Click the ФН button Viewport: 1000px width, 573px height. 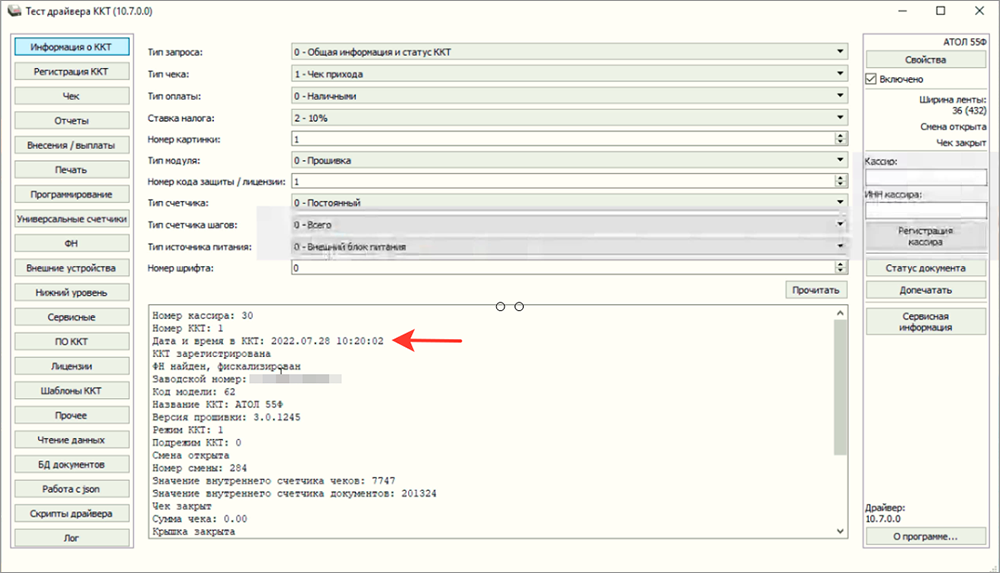tap(71, 244)
